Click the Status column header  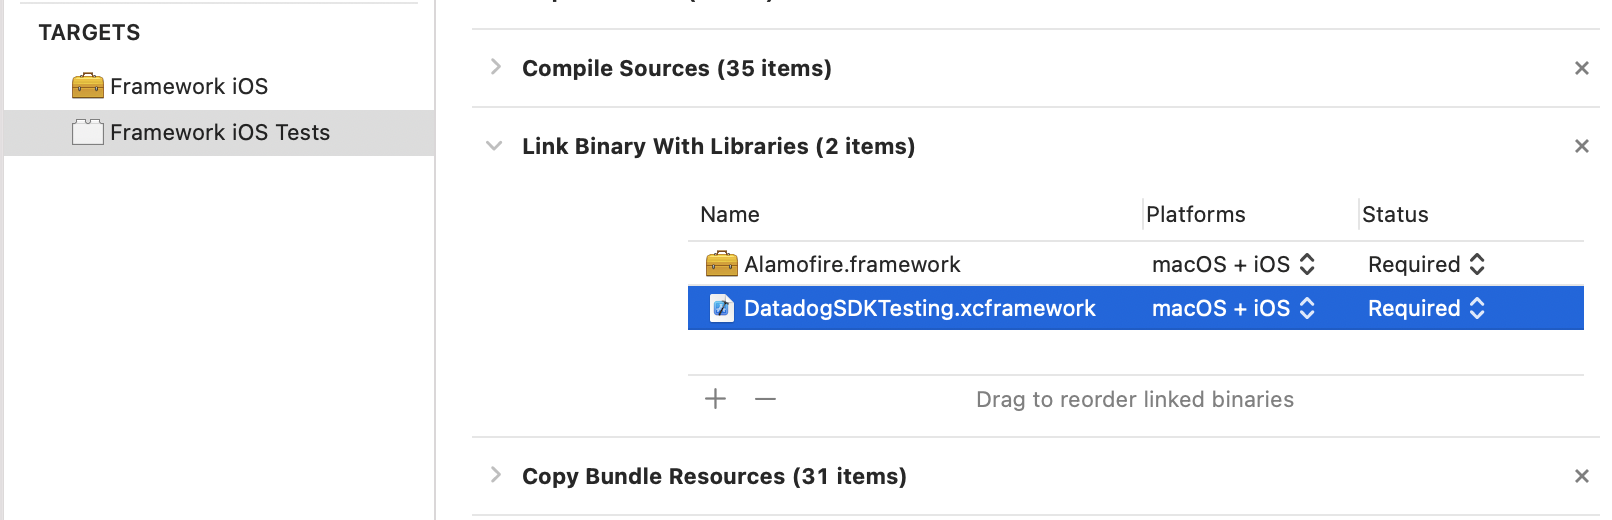point(1395,214)
